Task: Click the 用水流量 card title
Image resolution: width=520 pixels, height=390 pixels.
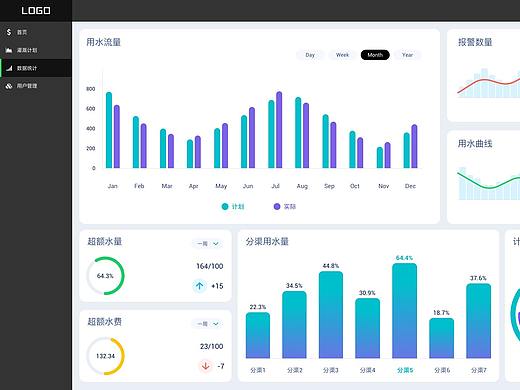Action: pyautogui.click(x=103, y=42)
